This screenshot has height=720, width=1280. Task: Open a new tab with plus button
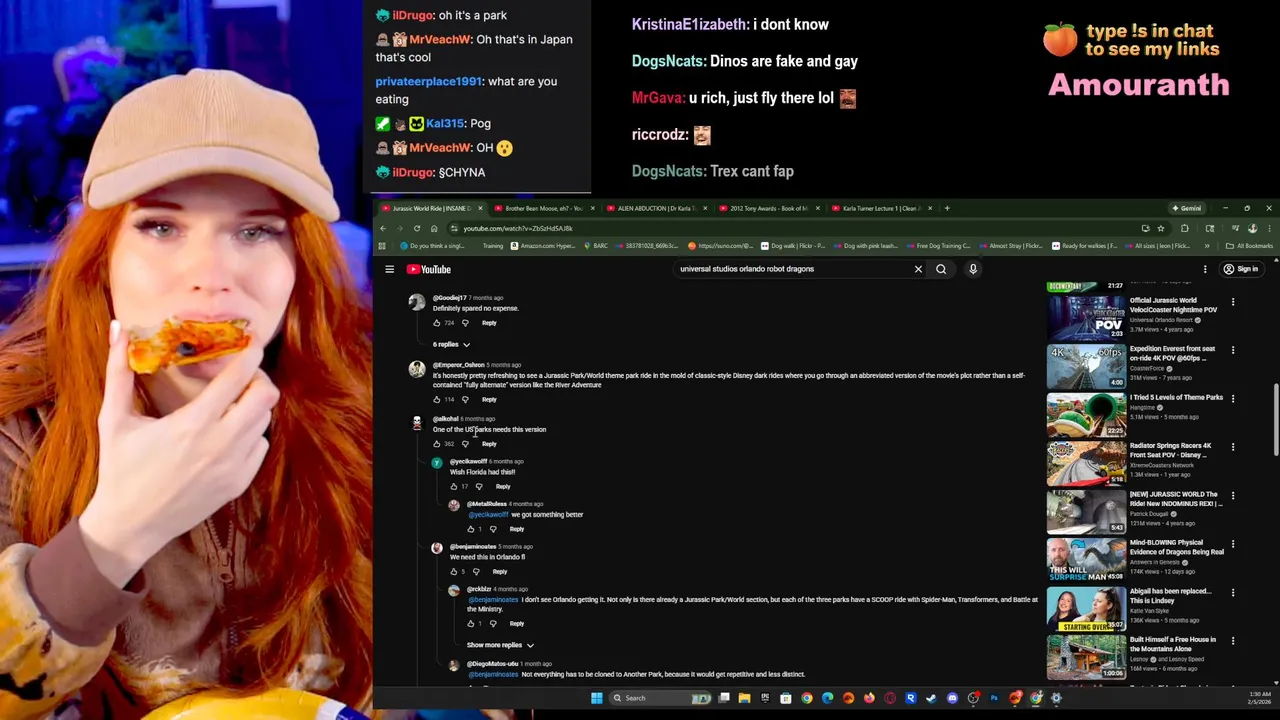point(947,208)
